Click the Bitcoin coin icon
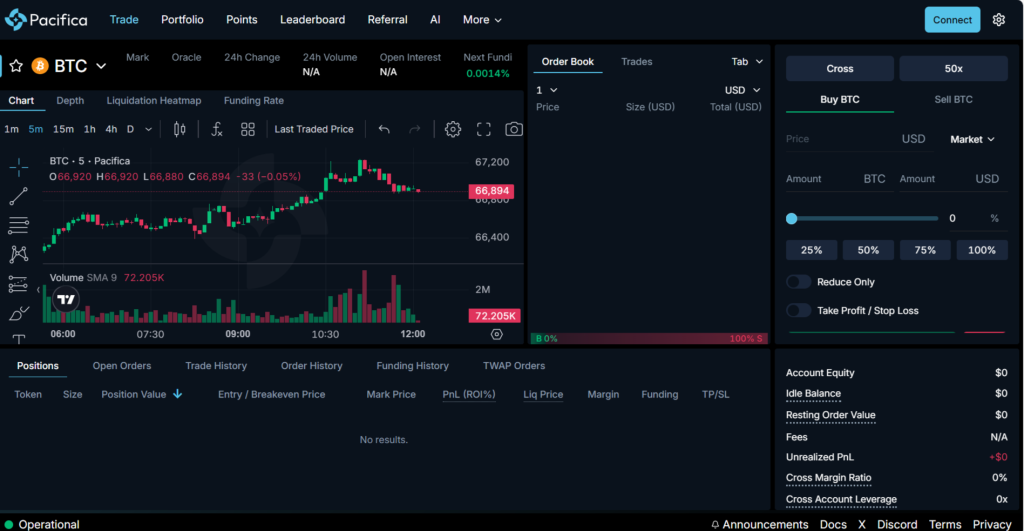 pos(40,66)
